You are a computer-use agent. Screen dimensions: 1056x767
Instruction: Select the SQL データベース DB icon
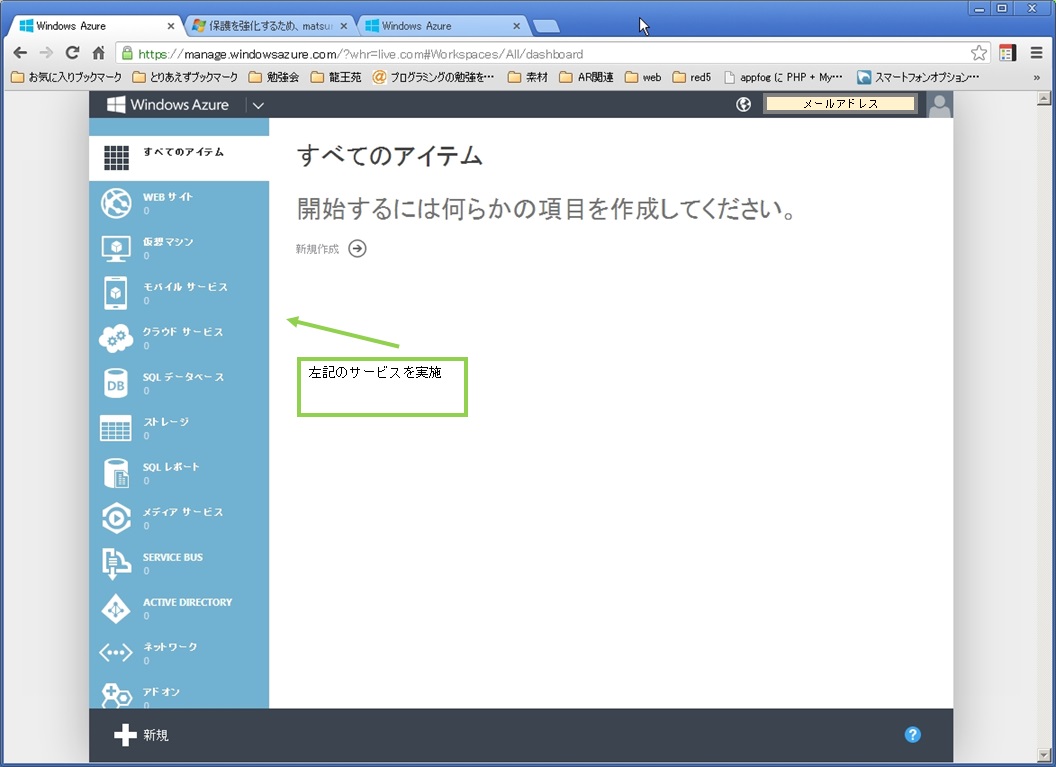pyautogui.click(x=116, y=383)
